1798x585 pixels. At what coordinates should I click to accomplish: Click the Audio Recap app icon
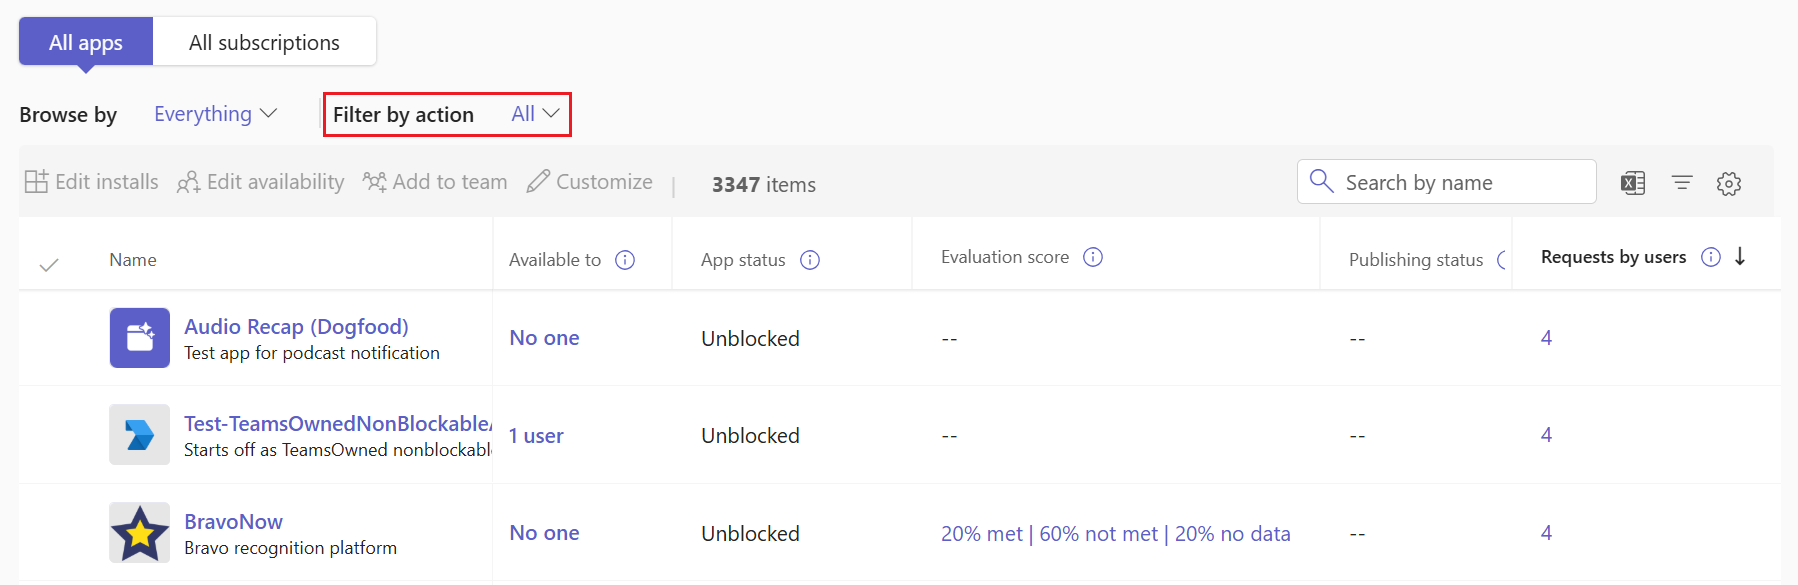[x=140, y=338]
